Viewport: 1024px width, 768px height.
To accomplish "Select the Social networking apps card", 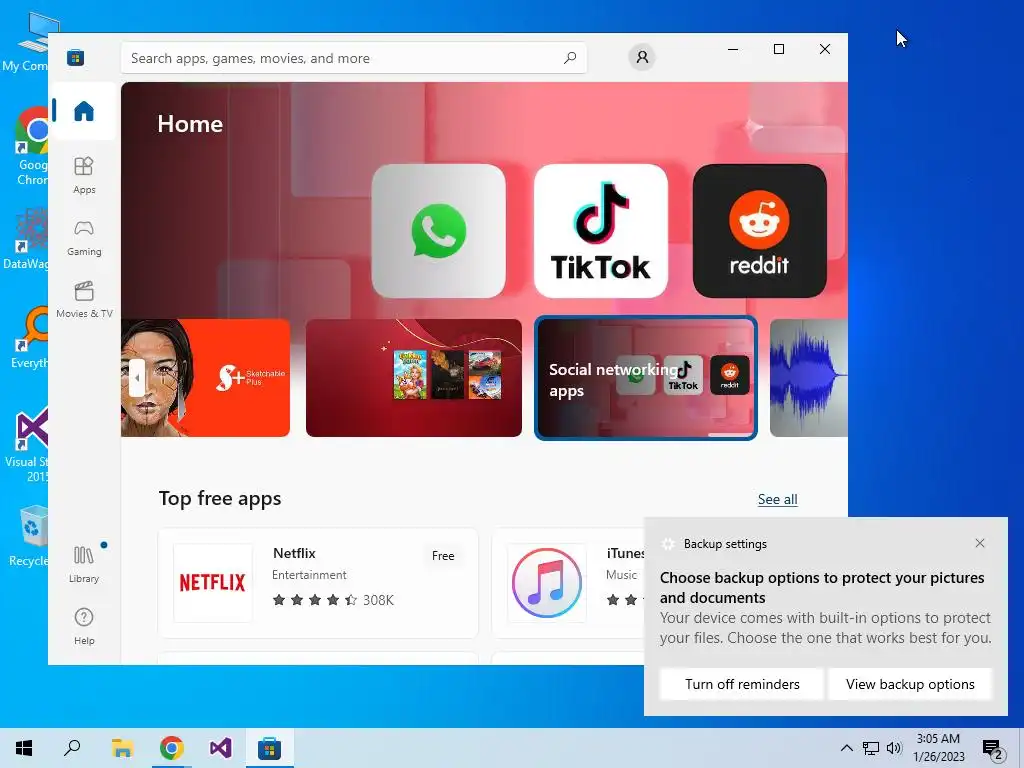I will (646, 377).
